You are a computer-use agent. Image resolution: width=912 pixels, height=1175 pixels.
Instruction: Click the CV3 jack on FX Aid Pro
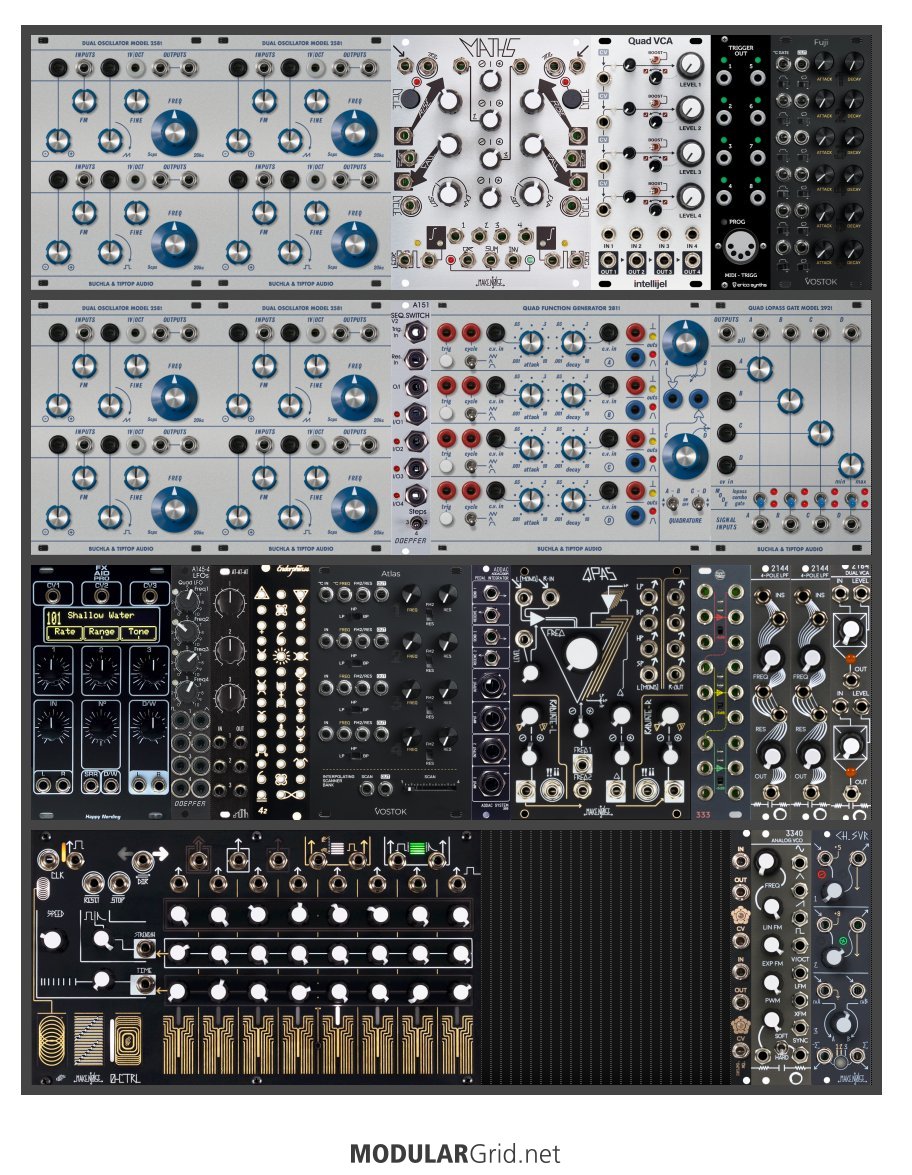149,596
